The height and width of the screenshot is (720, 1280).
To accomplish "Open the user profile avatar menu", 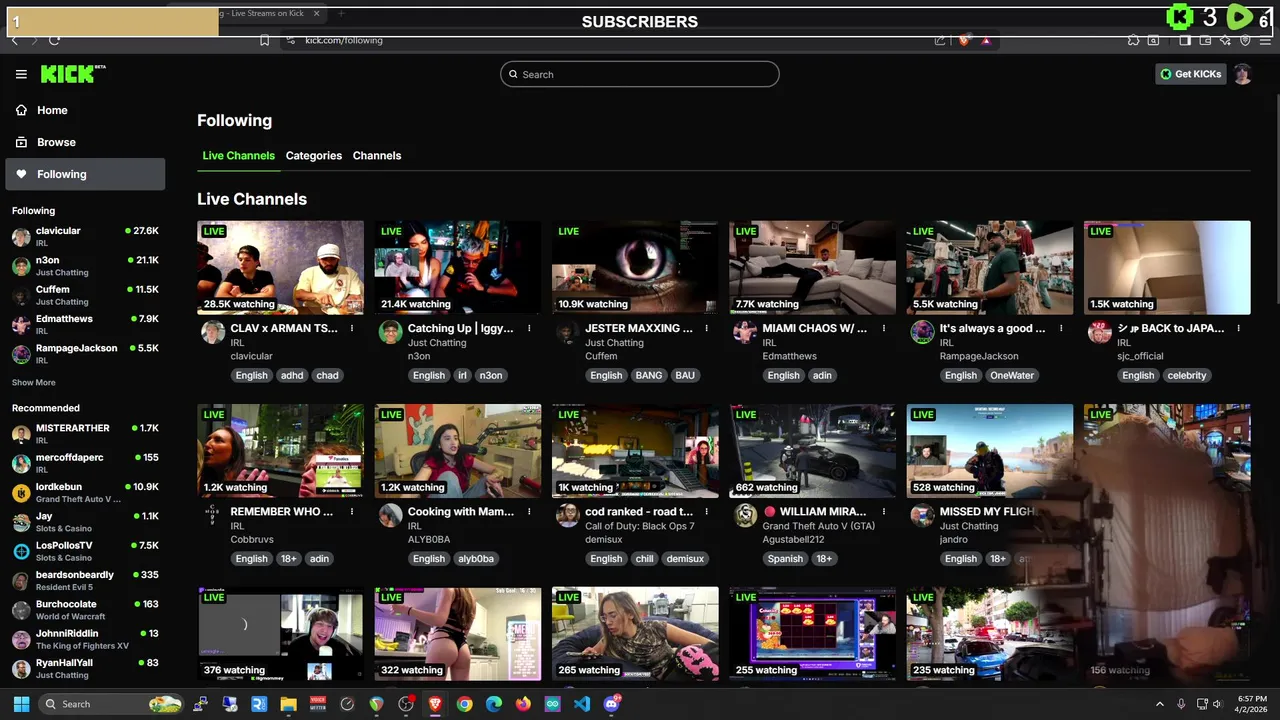I will pyautogui.click(x=1242, y=74).
